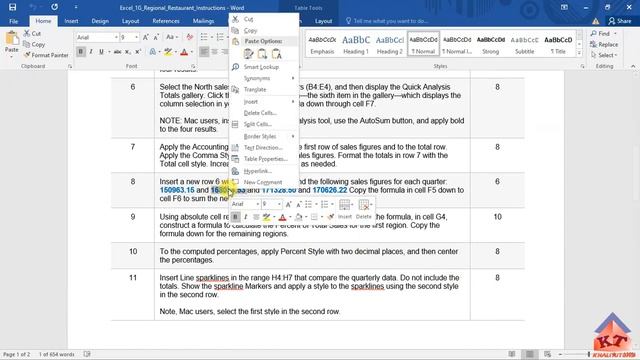The height and width of the screenshot is (360, 640).
Task: Toggle Print Layout view in status bar
Action: (529, 354)
